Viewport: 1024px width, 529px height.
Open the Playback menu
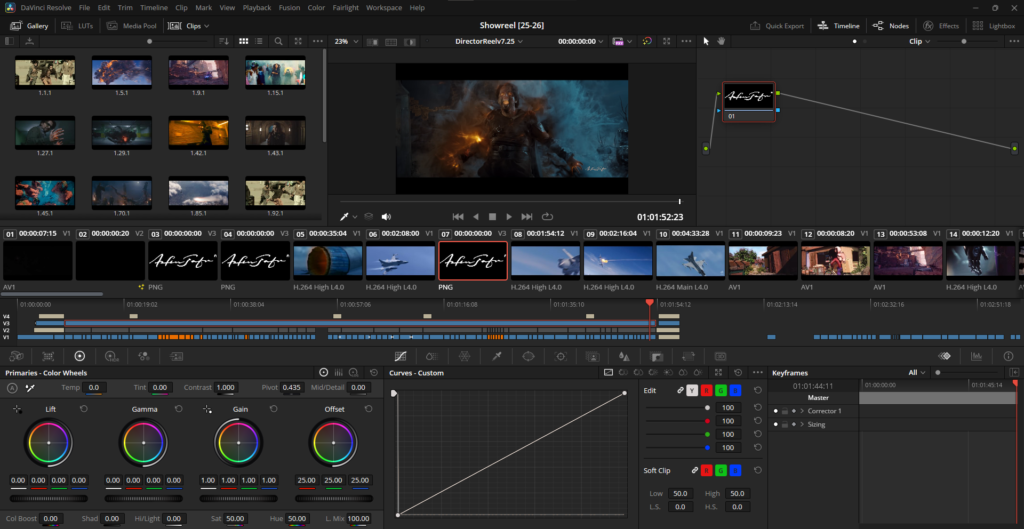256,7
